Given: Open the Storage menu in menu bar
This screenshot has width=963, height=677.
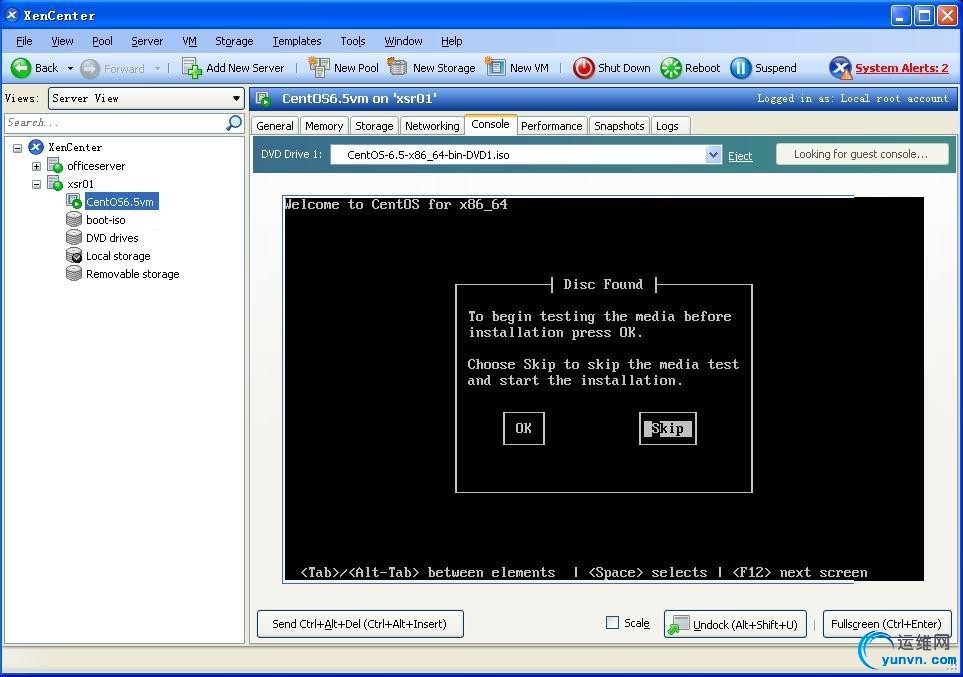Looking at the screenshot, I should 234,41.
